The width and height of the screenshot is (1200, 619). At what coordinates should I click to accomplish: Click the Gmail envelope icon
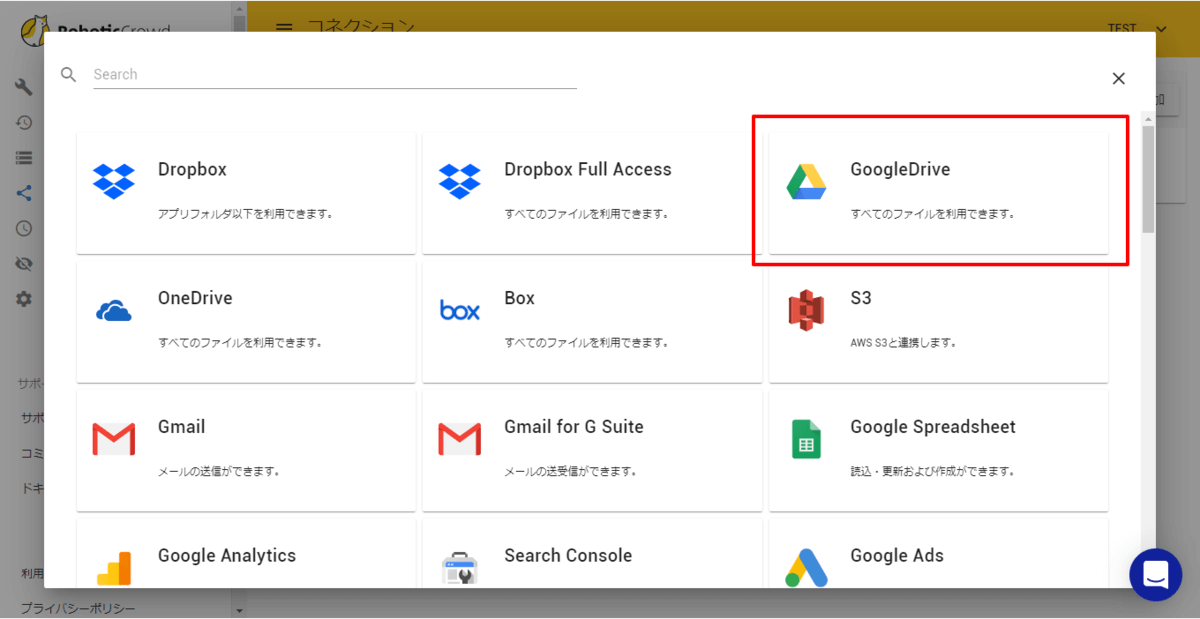(113, 439)
